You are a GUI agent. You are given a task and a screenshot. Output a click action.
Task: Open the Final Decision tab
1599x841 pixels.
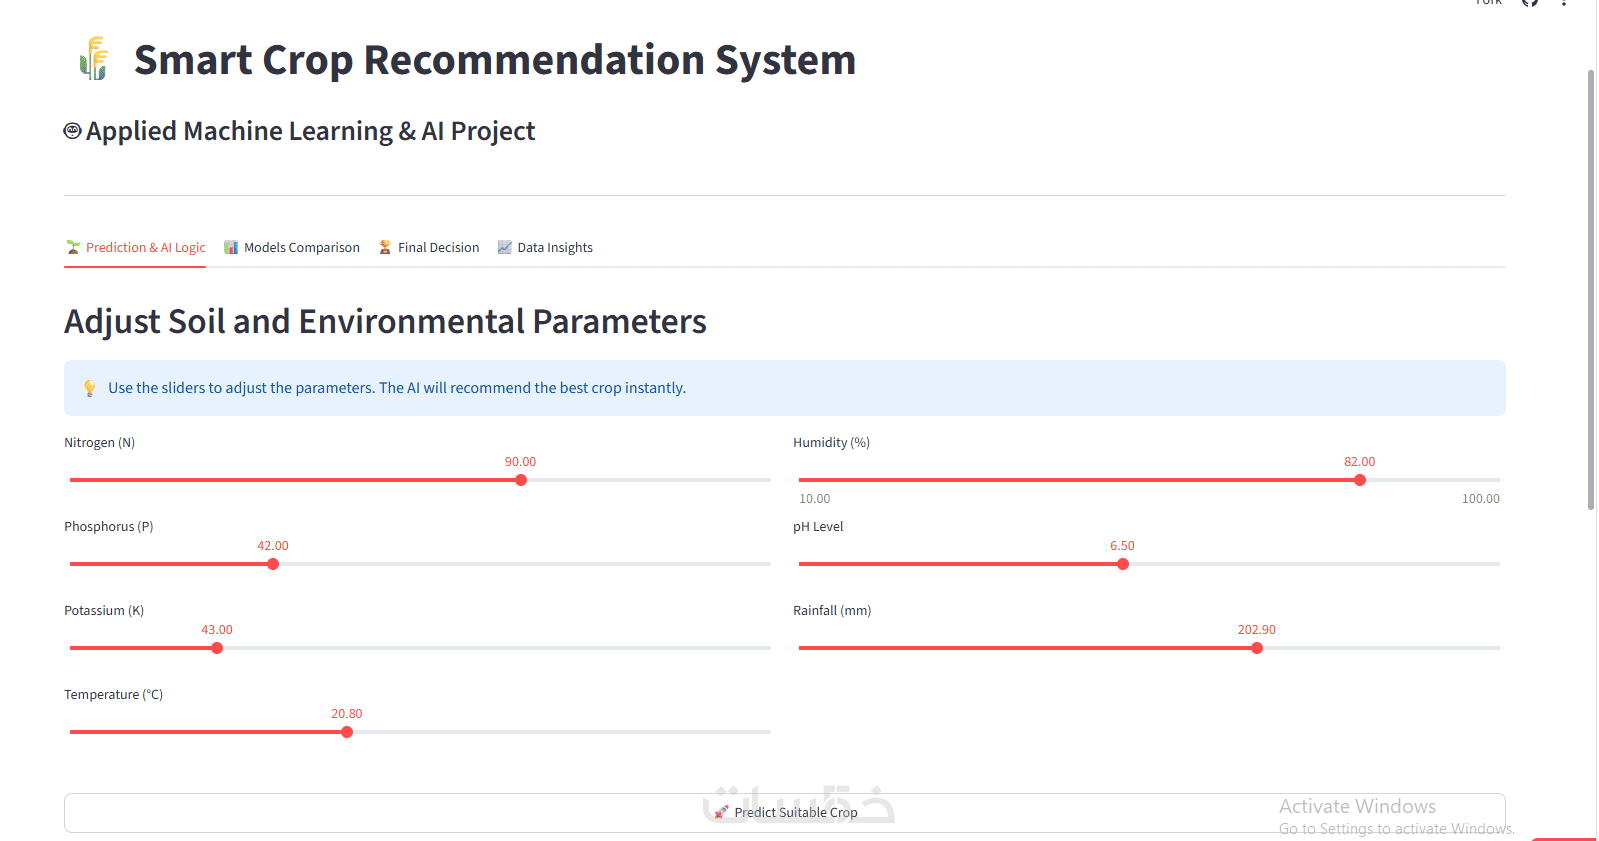(429, 247)
